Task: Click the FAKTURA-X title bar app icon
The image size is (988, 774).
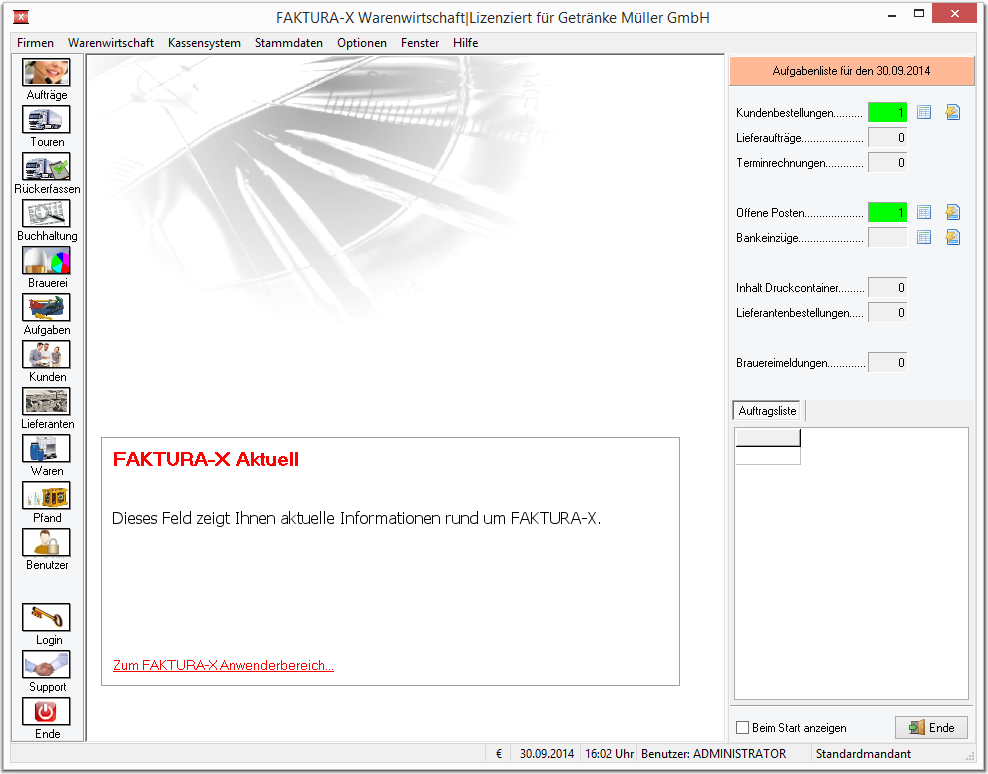Action: (21, 17)
